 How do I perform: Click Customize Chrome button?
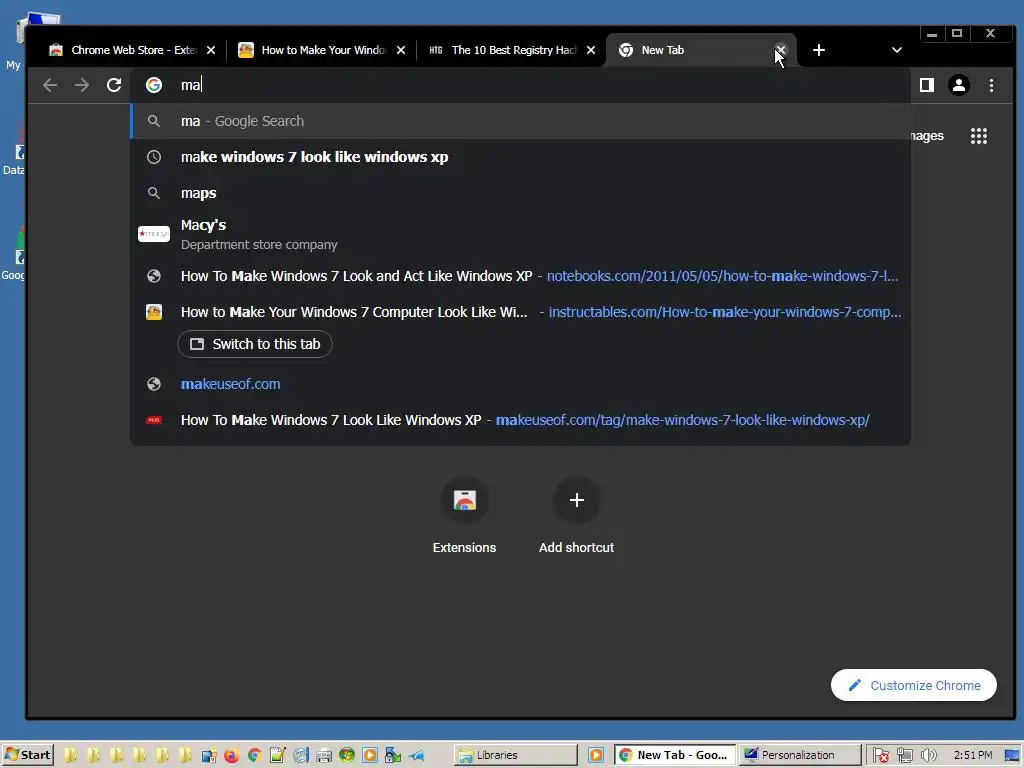(914, 685)
